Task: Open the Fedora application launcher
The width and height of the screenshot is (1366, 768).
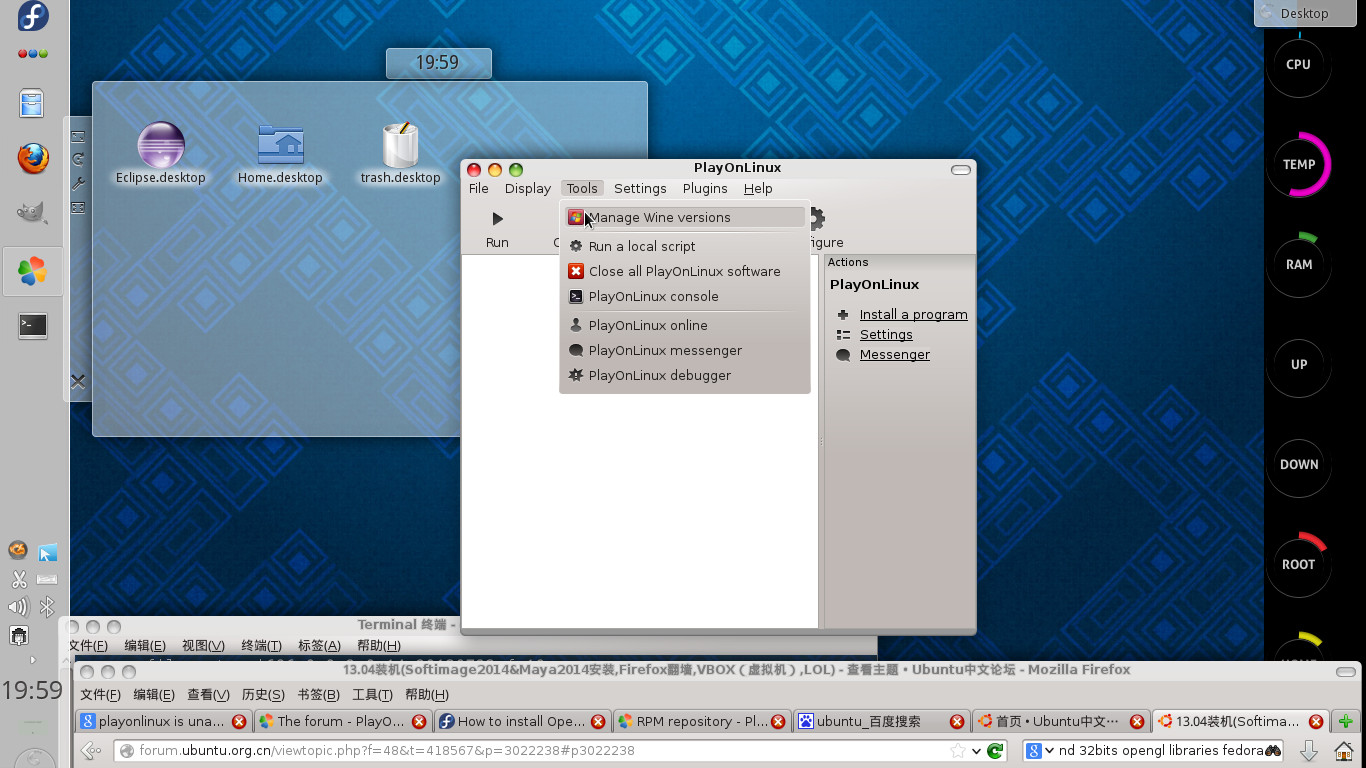Action: tap(33, 16)
